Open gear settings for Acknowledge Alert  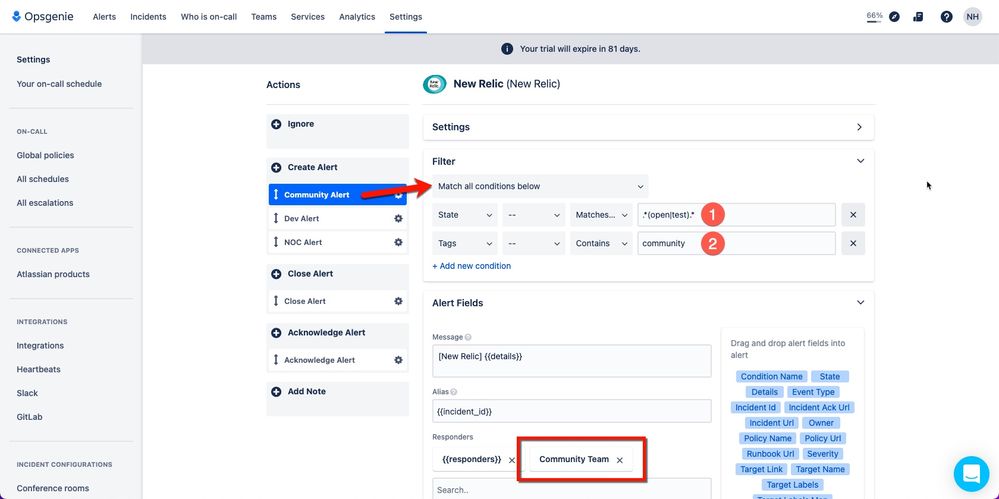(398, 360)
